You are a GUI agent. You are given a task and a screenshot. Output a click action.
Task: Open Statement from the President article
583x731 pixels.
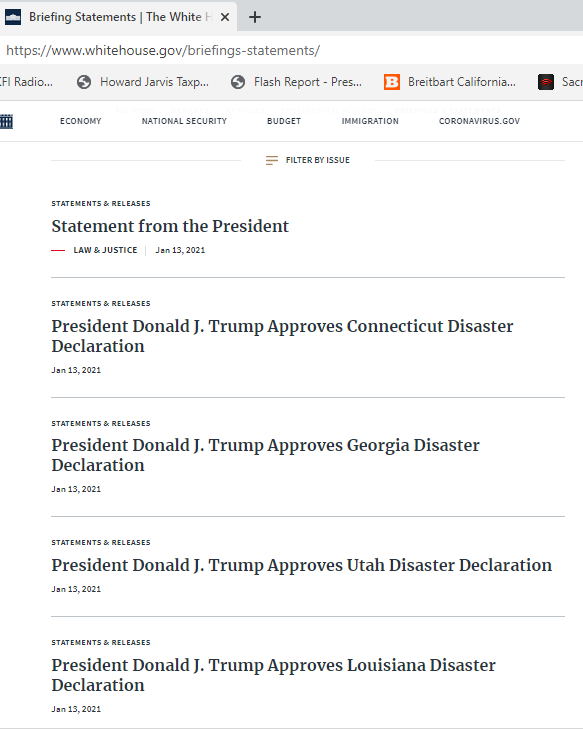pyautogui.click(x=170, y=226)
